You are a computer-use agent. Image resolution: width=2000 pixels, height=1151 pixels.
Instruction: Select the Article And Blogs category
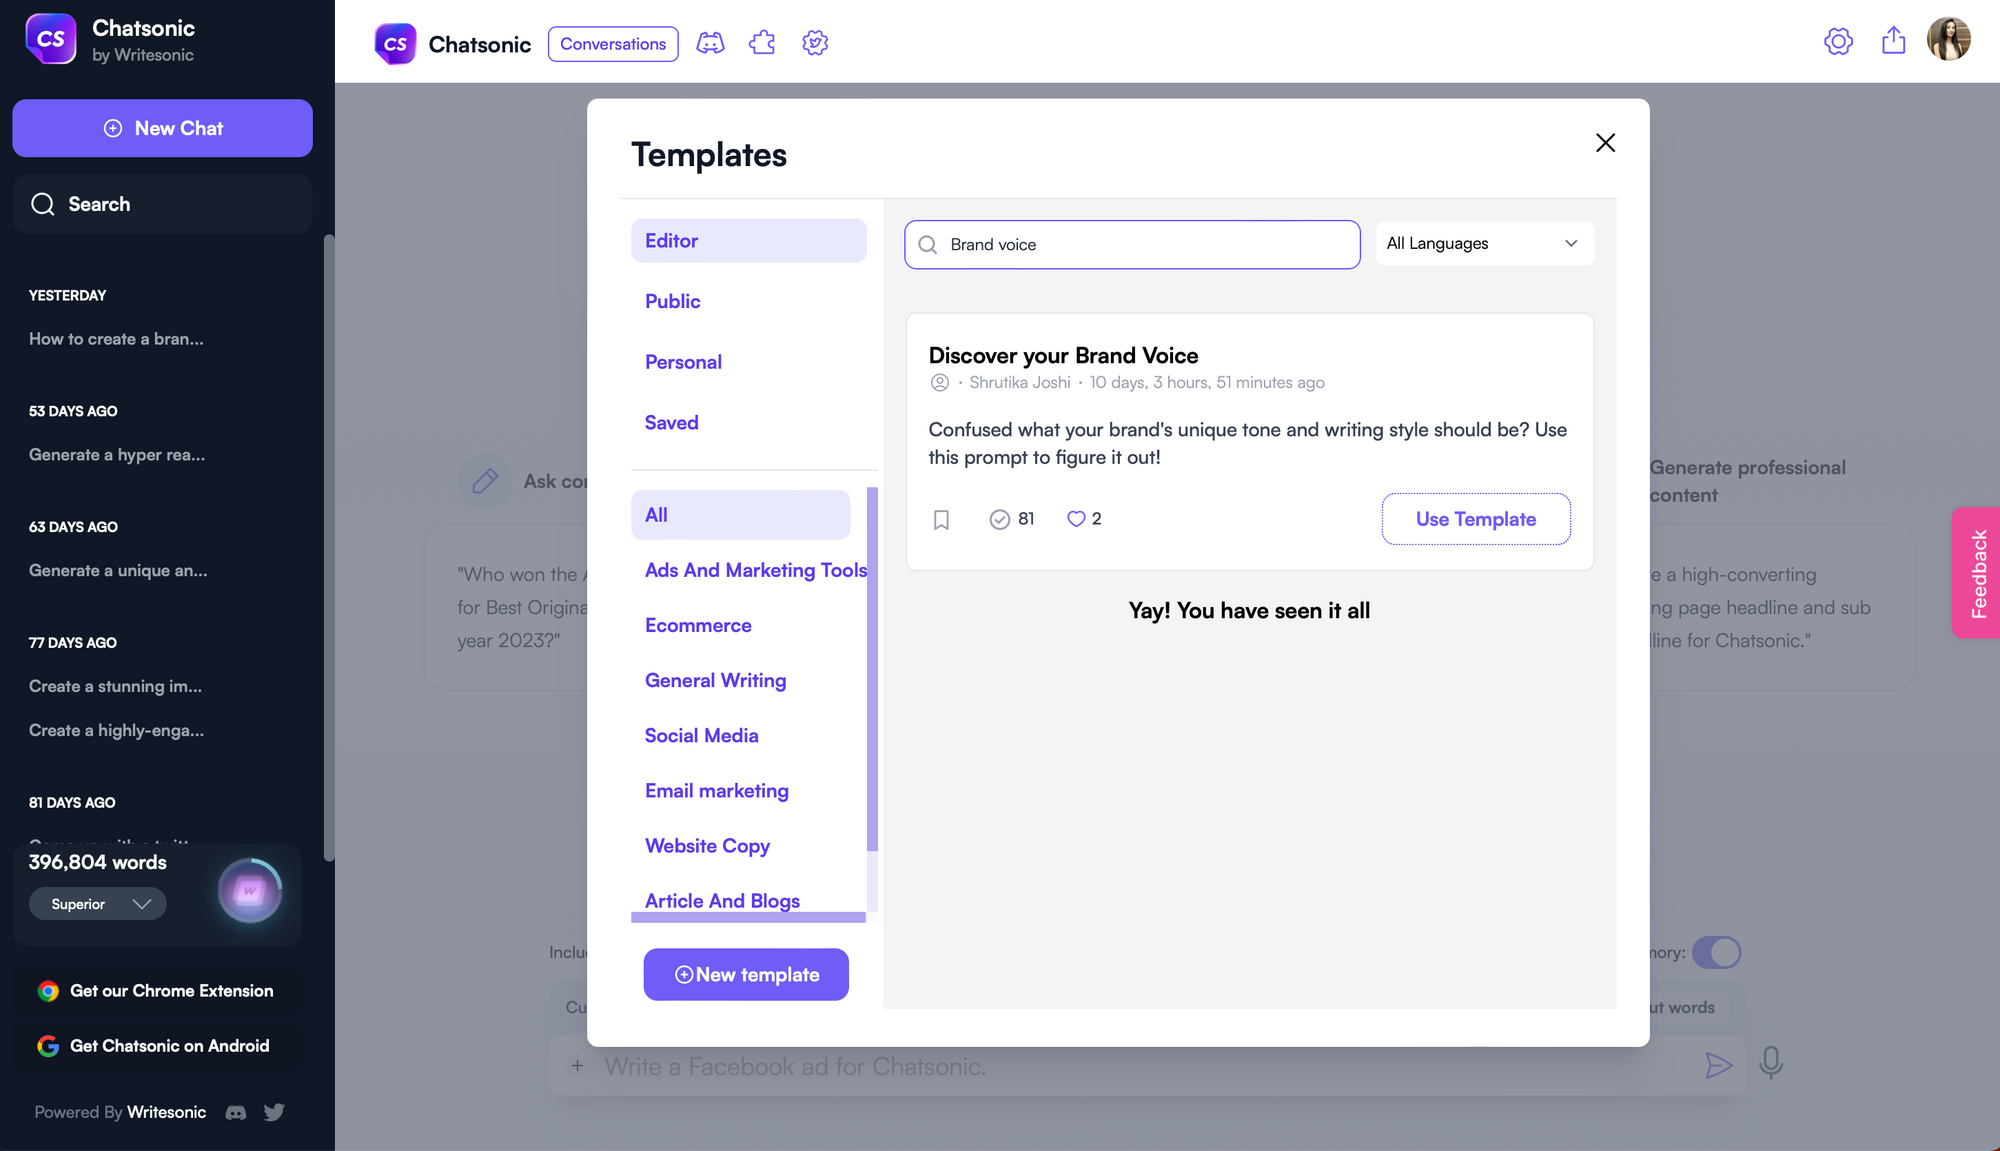click(x=723, y=901)
